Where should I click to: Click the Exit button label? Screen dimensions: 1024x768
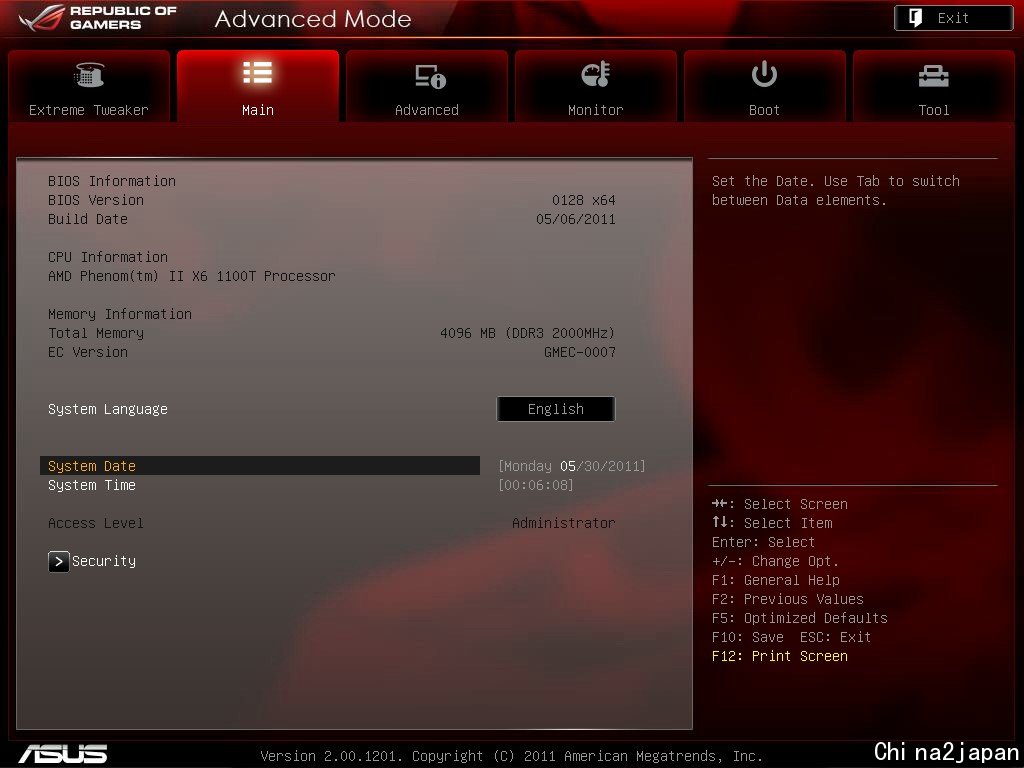coord(953,18)
